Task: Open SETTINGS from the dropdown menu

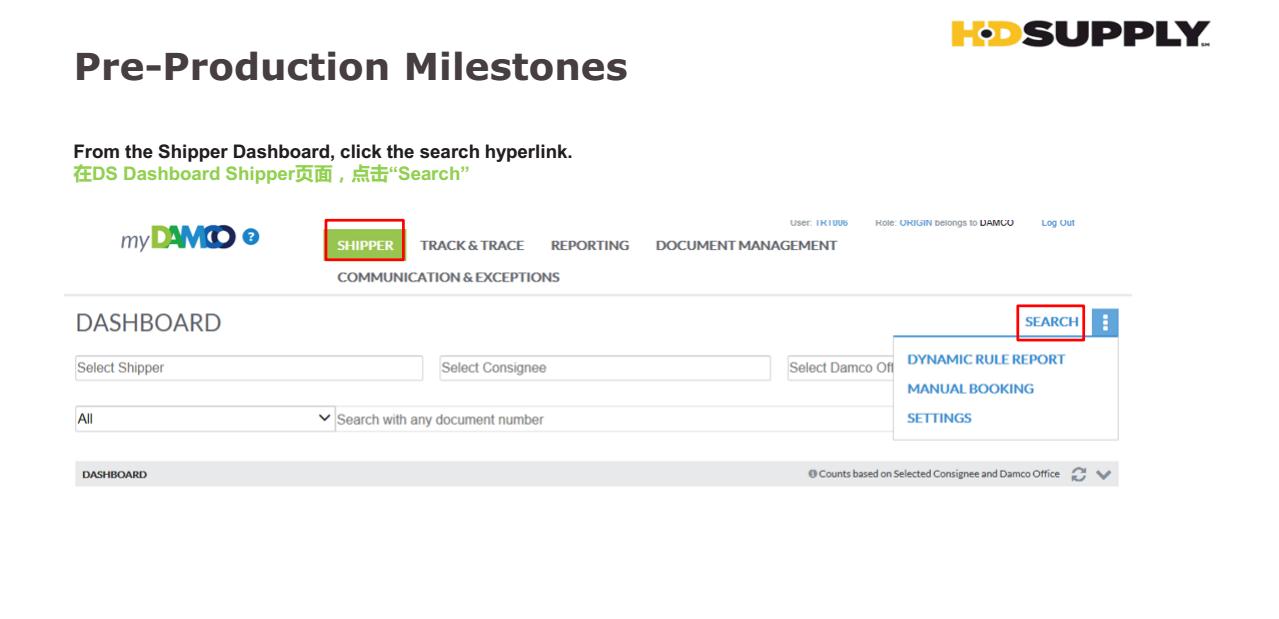Action: click(x=939, y=418)
